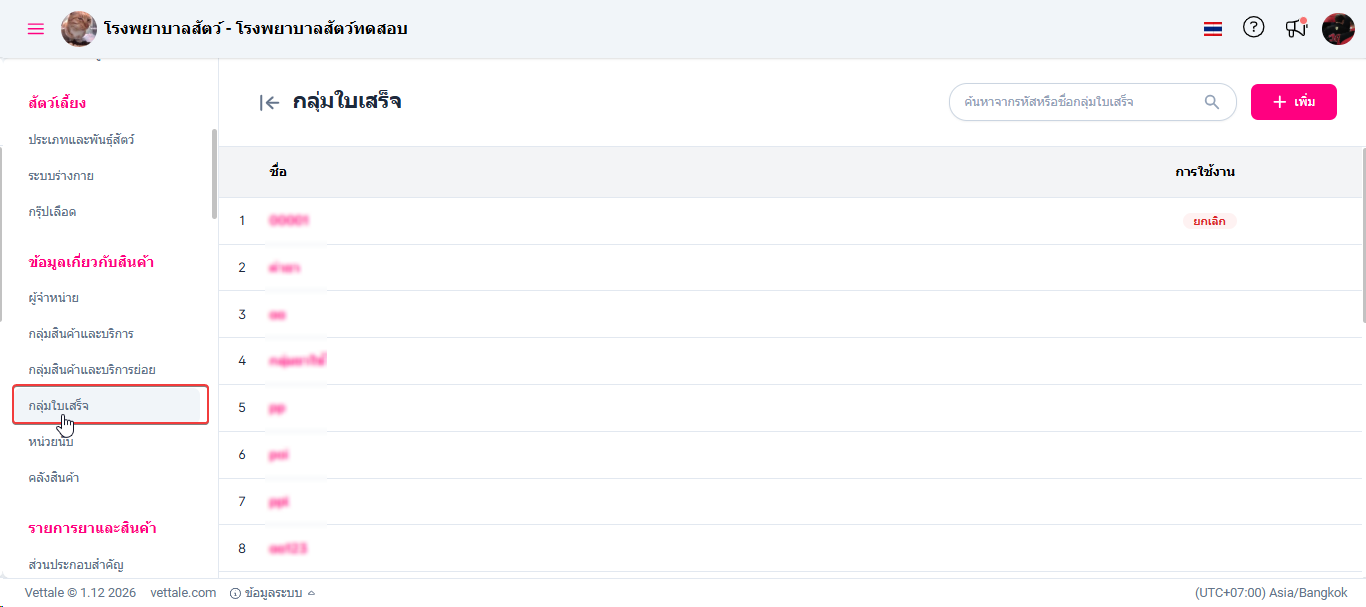
Task: Go to ผู้จำหน่าย sidebar item
Action: [54, 298]
